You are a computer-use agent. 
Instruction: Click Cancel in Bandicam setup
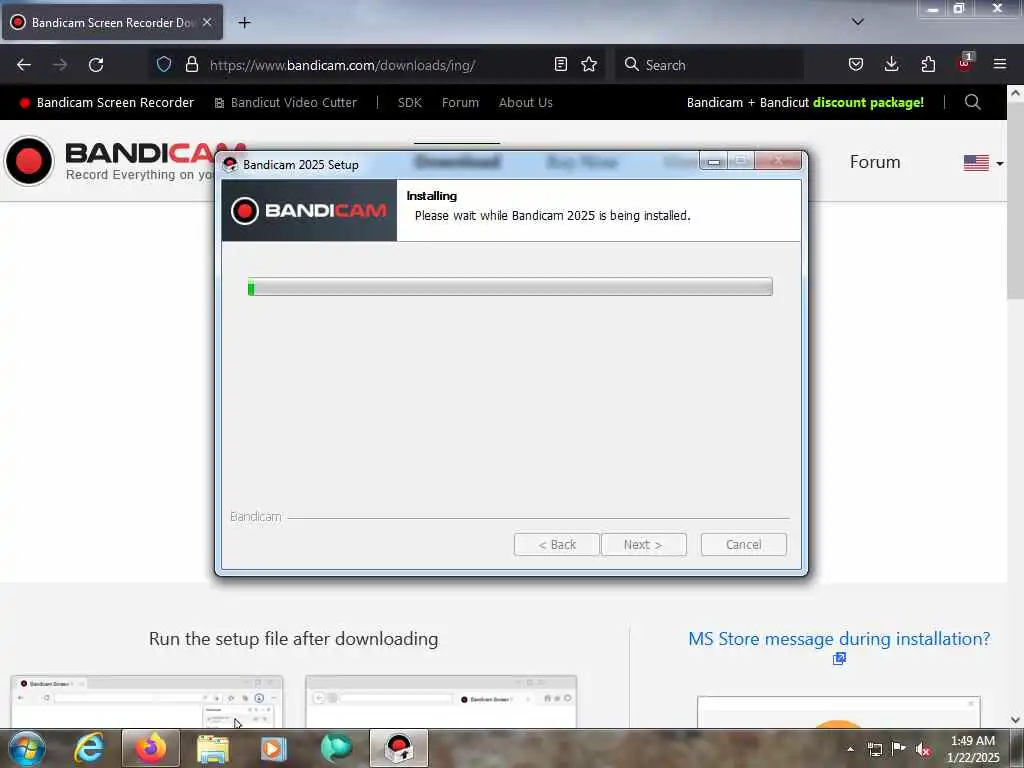744,545
